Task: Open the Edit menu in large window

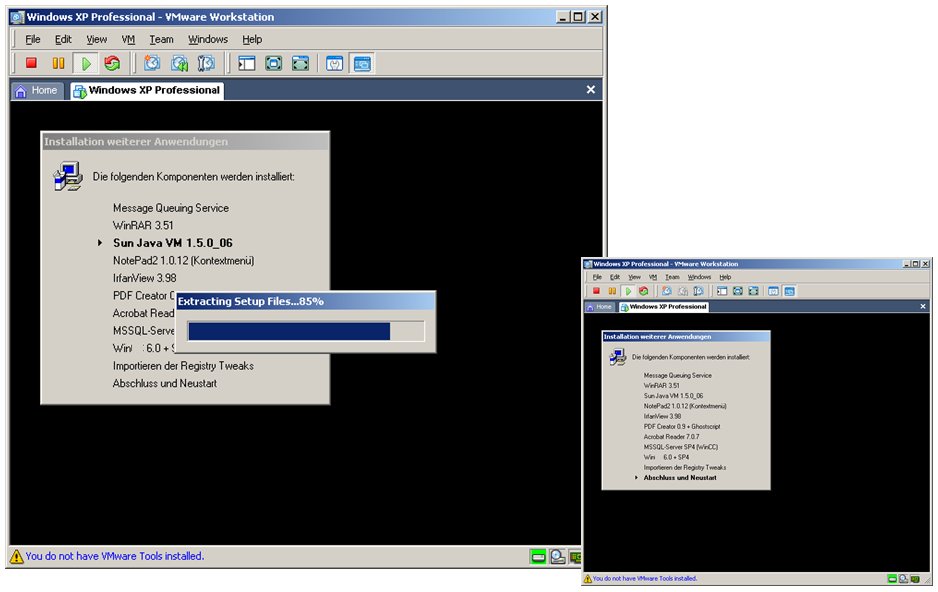Action: pos(63,39)
